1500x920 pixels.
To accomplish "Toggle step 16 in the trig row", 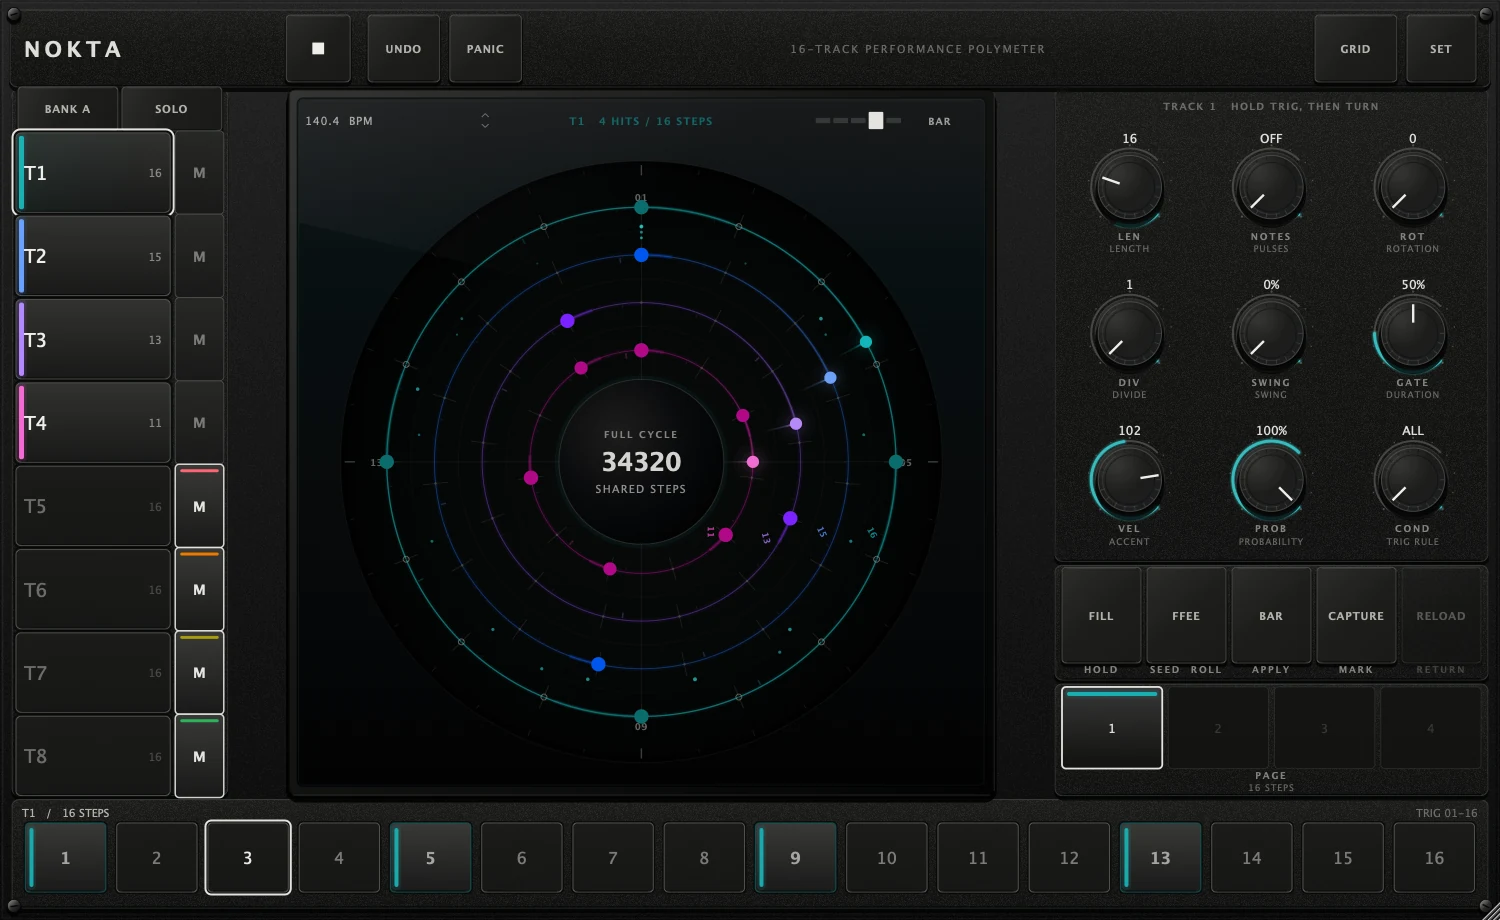I will [1434, 858].
